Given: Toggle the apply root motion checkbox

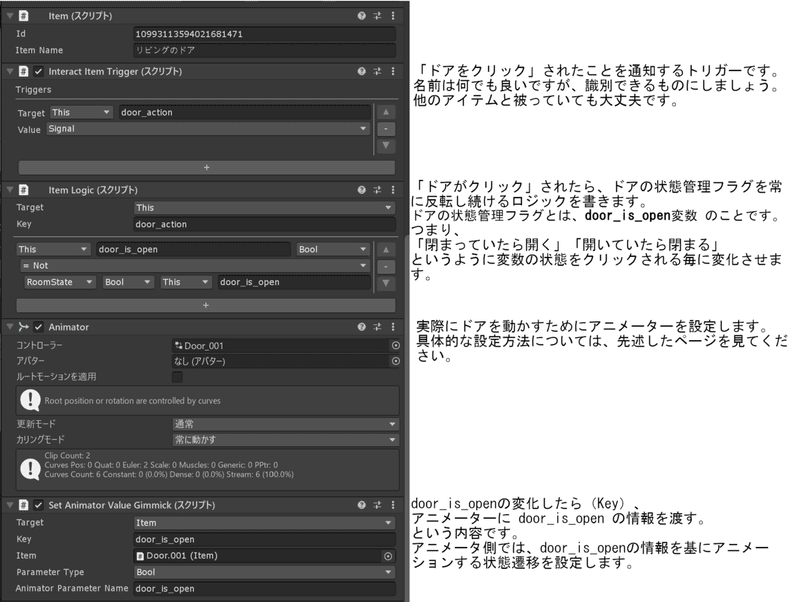Looking at the screenshot, I should 177,377.
